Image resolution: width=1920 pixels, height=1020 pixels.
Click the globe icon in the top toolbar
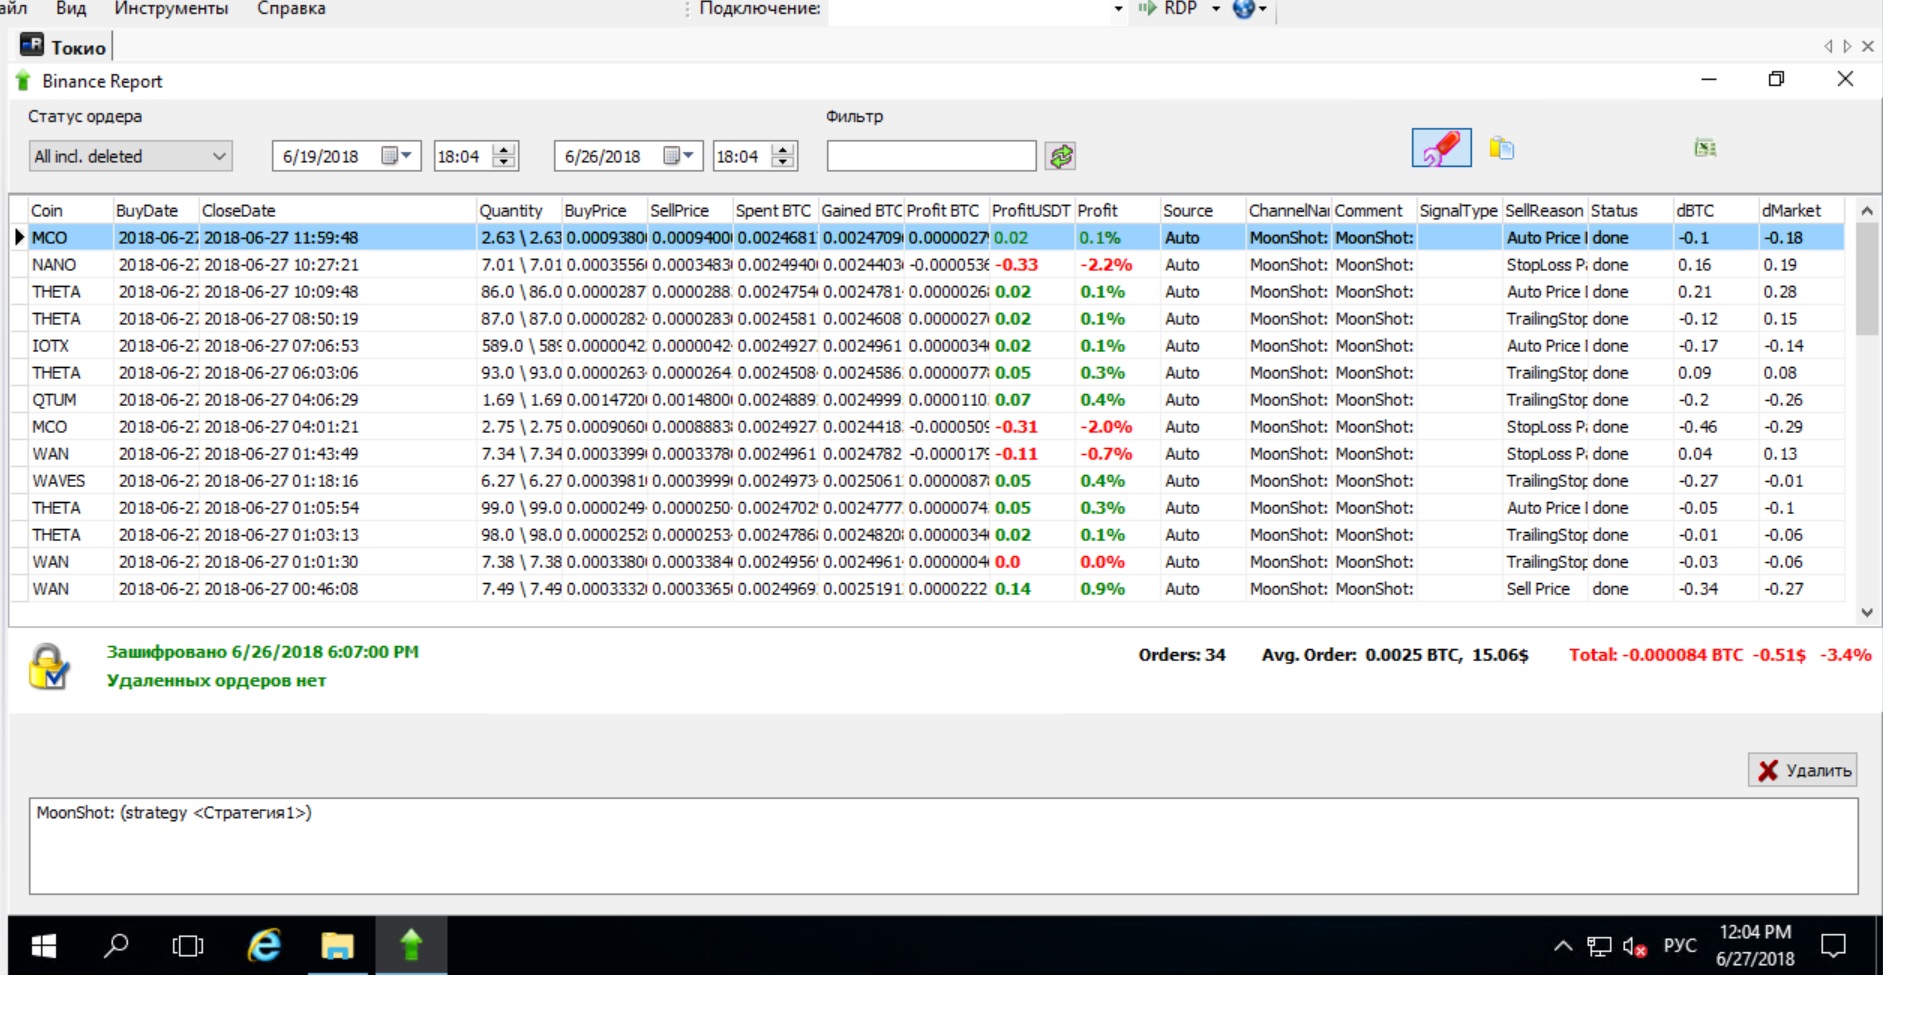click(x=1243, y=9)
